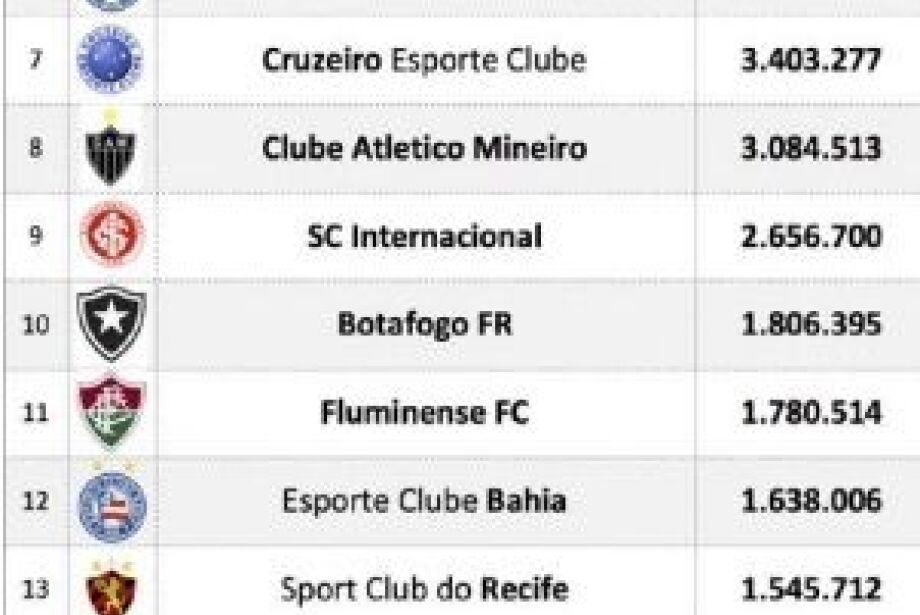
Task: Click the Cruzeiro club crest icon
Action: pyautogui.click(x=110, y=61)
